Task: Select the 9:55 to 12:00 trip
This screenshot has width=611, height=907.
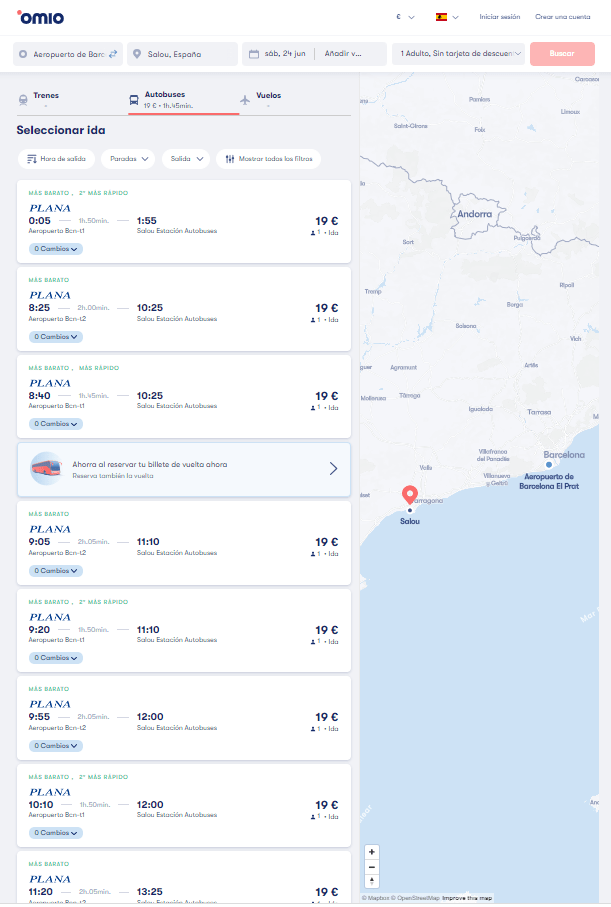Action: coord(184,718)
